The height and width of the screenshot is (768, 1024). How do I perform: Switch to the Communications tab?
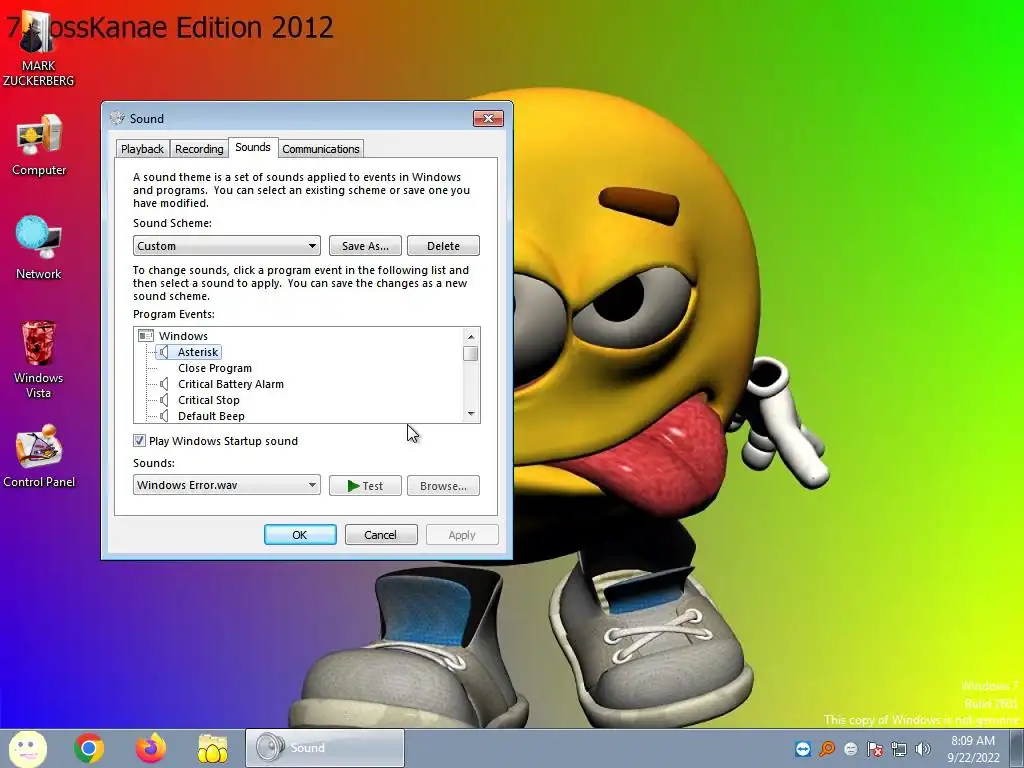tap(321, 149)
